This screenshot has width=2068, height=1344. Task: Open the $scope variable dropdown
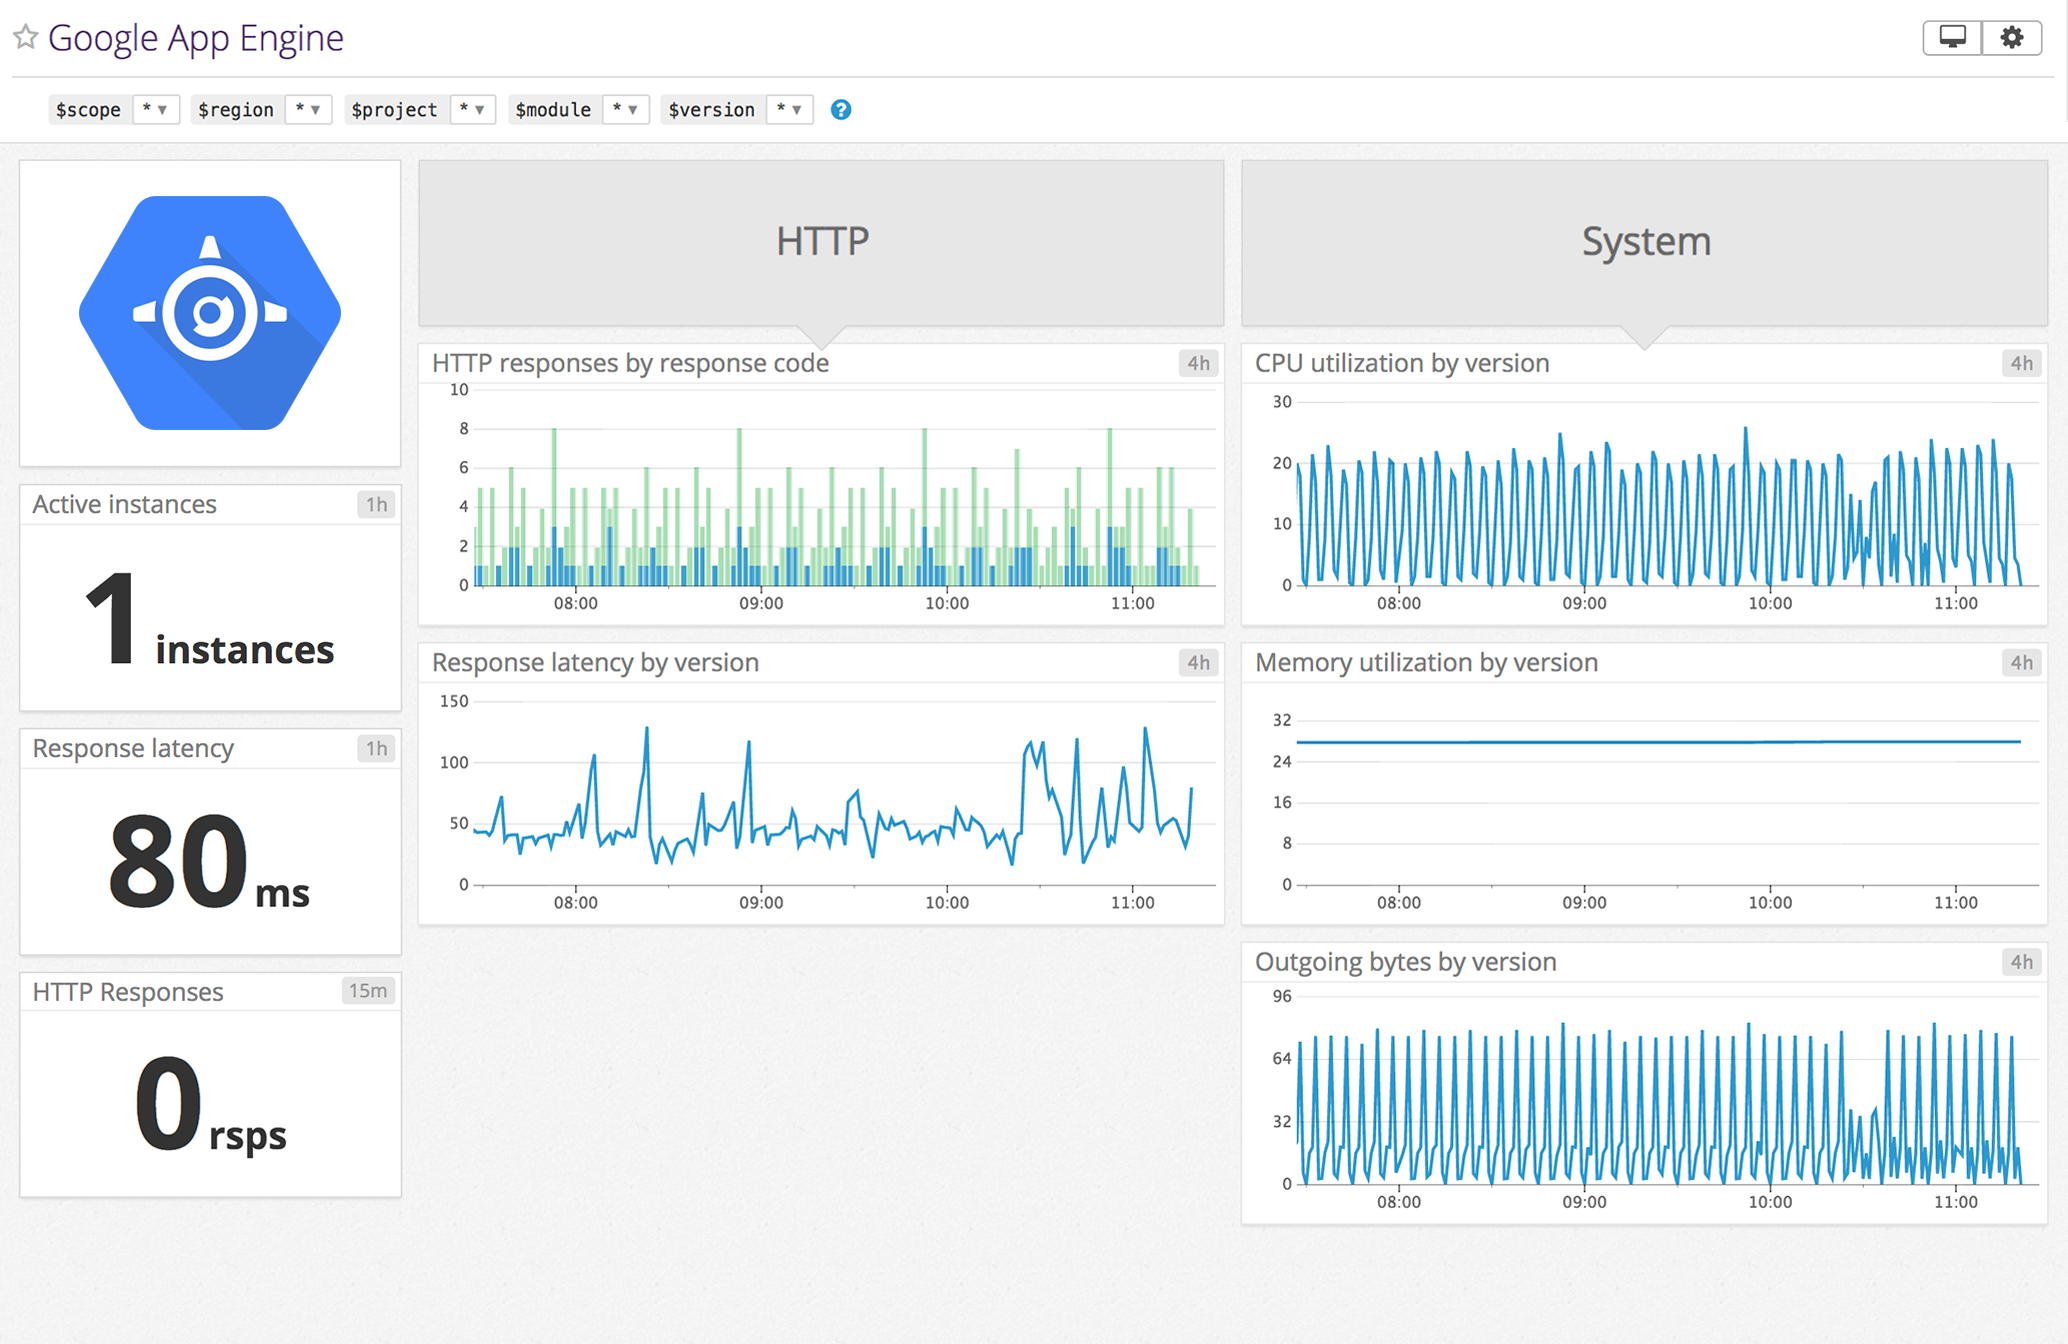point(155,110)
